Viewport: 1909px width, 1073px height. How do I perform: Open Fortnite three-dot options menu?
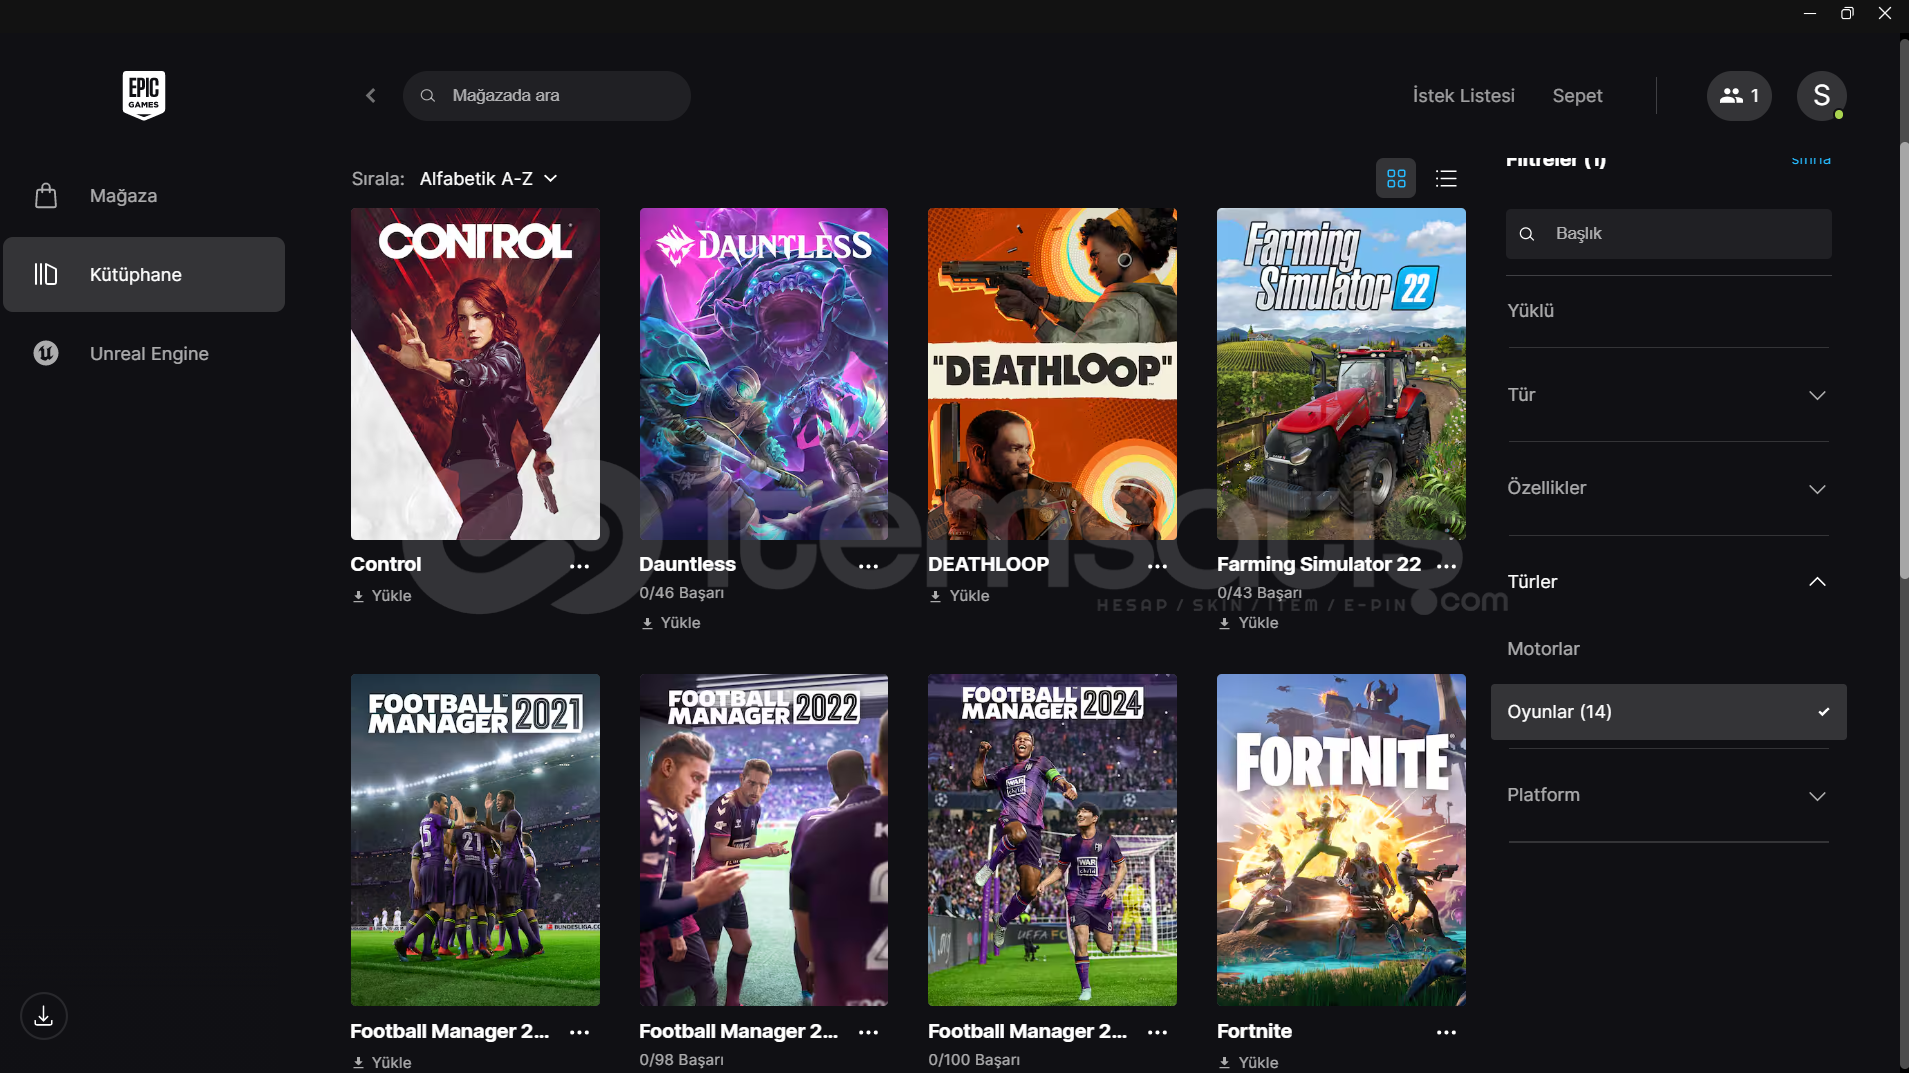(x=1446, y=1032)
